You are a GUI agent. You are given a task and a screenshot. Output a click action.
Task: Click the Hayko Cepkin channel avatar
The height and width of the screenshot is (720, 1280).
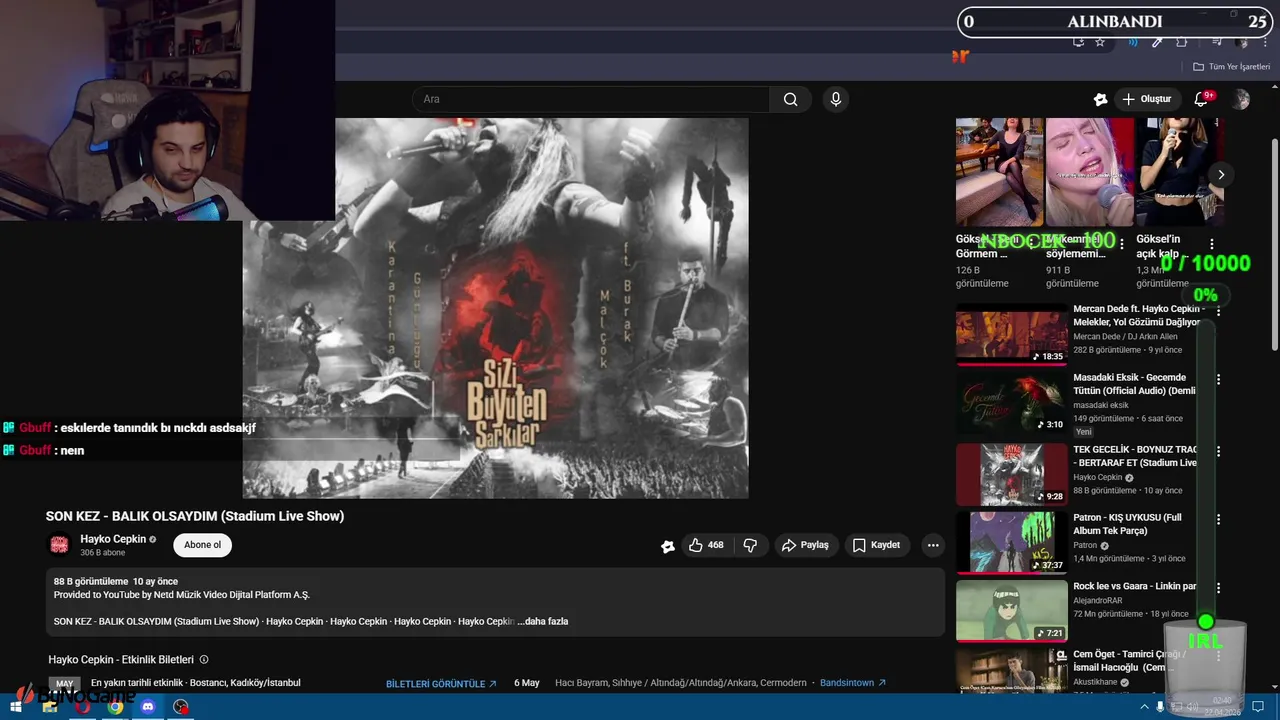pos(59,545)
